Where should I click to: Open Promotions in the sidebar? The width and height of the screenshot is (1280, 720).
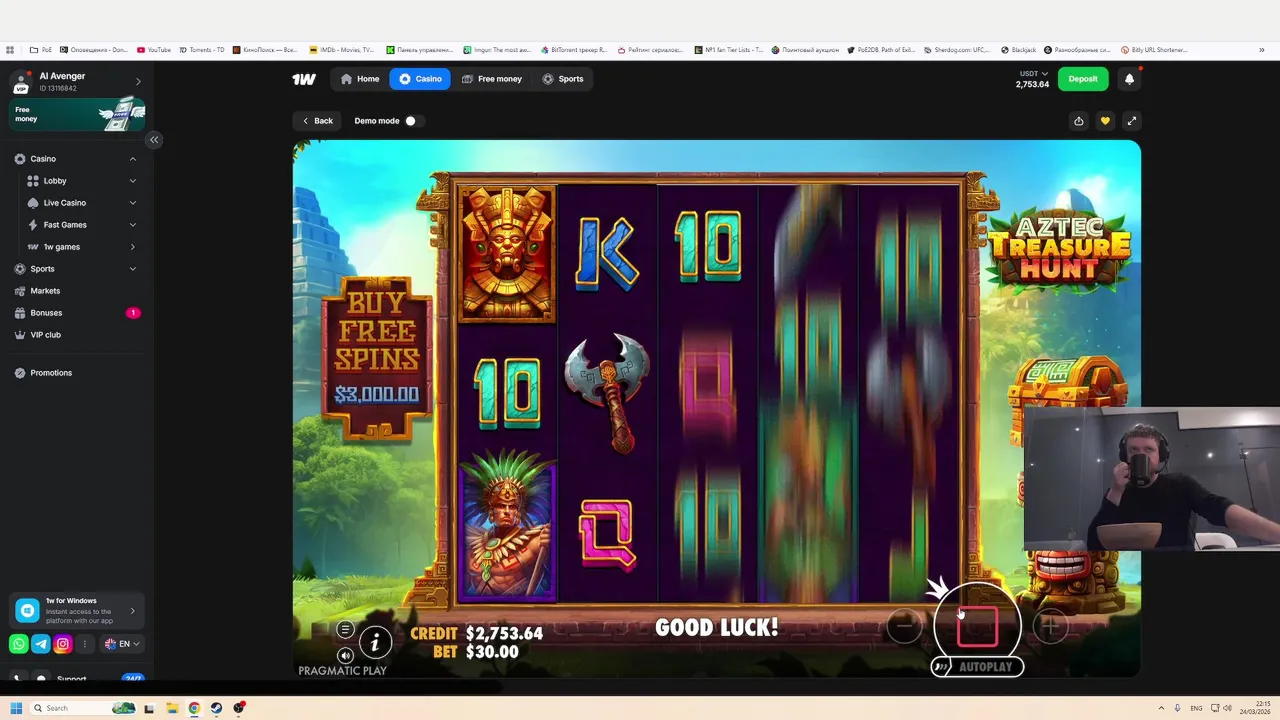[51, 373]
